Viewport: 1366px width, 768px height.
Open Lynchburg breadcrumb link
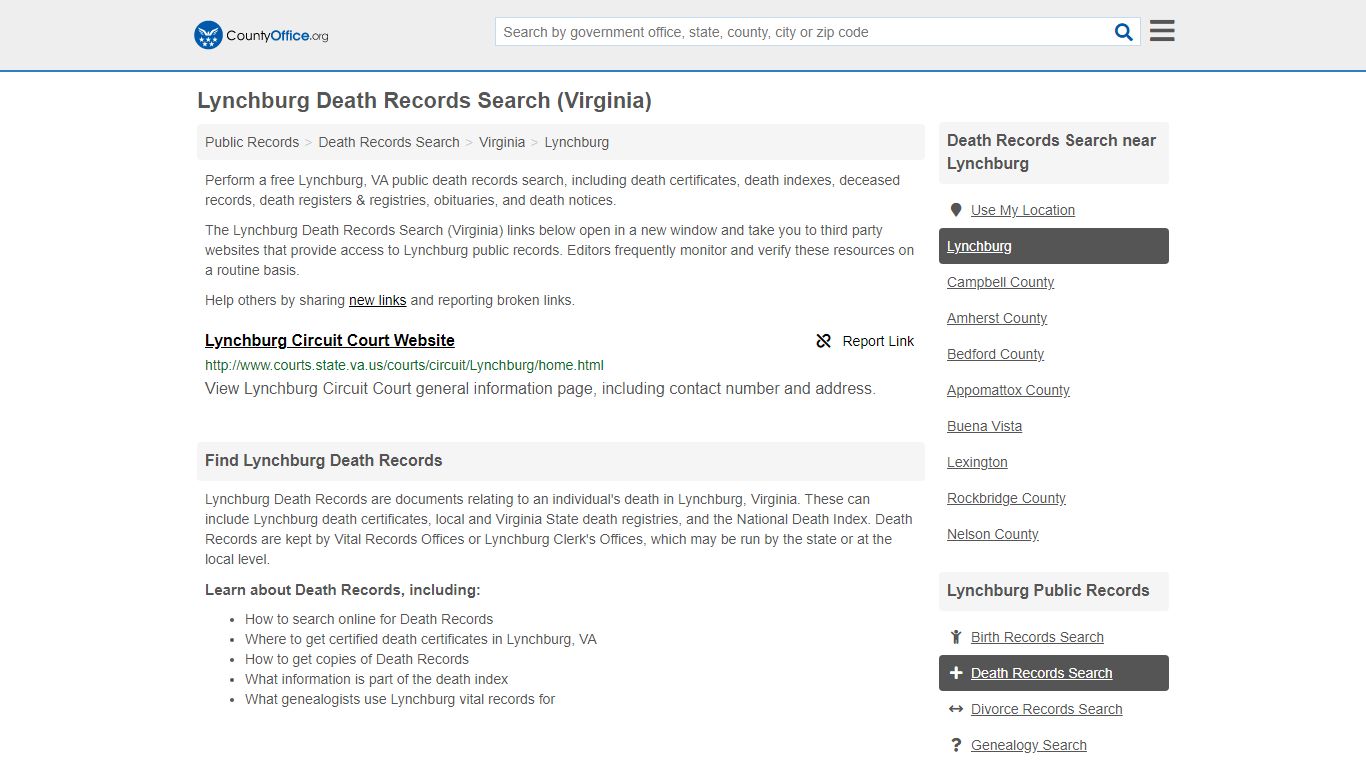coord(577,142)
